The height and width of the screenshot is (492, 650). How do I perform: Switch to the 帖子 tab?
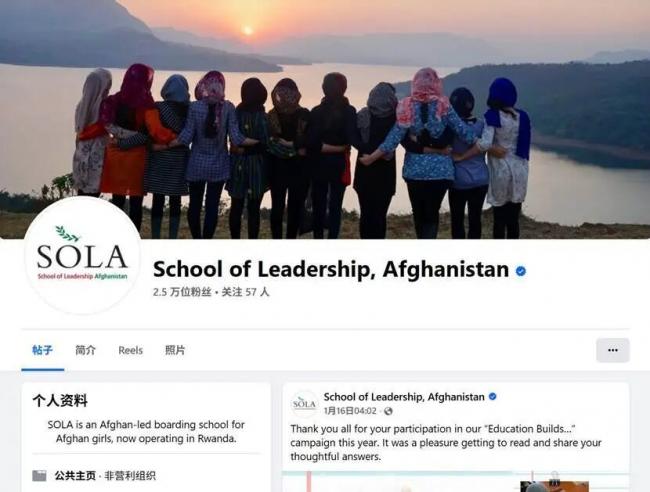42,350
